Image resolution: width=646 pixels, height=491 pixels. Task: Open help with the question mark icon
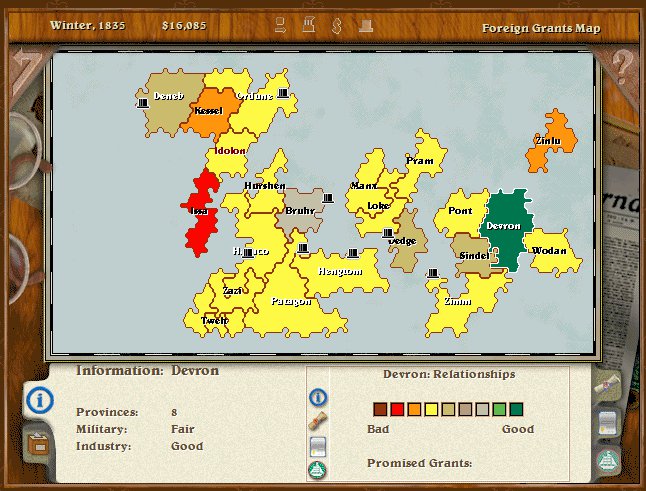click(x=622, y=67)
